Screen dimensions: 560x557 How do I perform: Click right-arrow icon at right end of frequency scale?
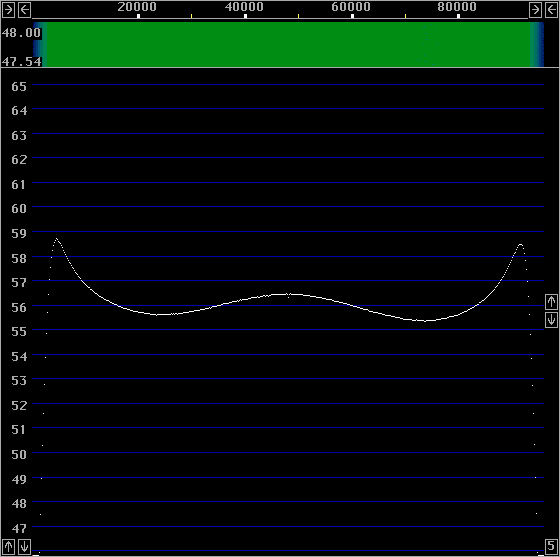tap(535, 10)
